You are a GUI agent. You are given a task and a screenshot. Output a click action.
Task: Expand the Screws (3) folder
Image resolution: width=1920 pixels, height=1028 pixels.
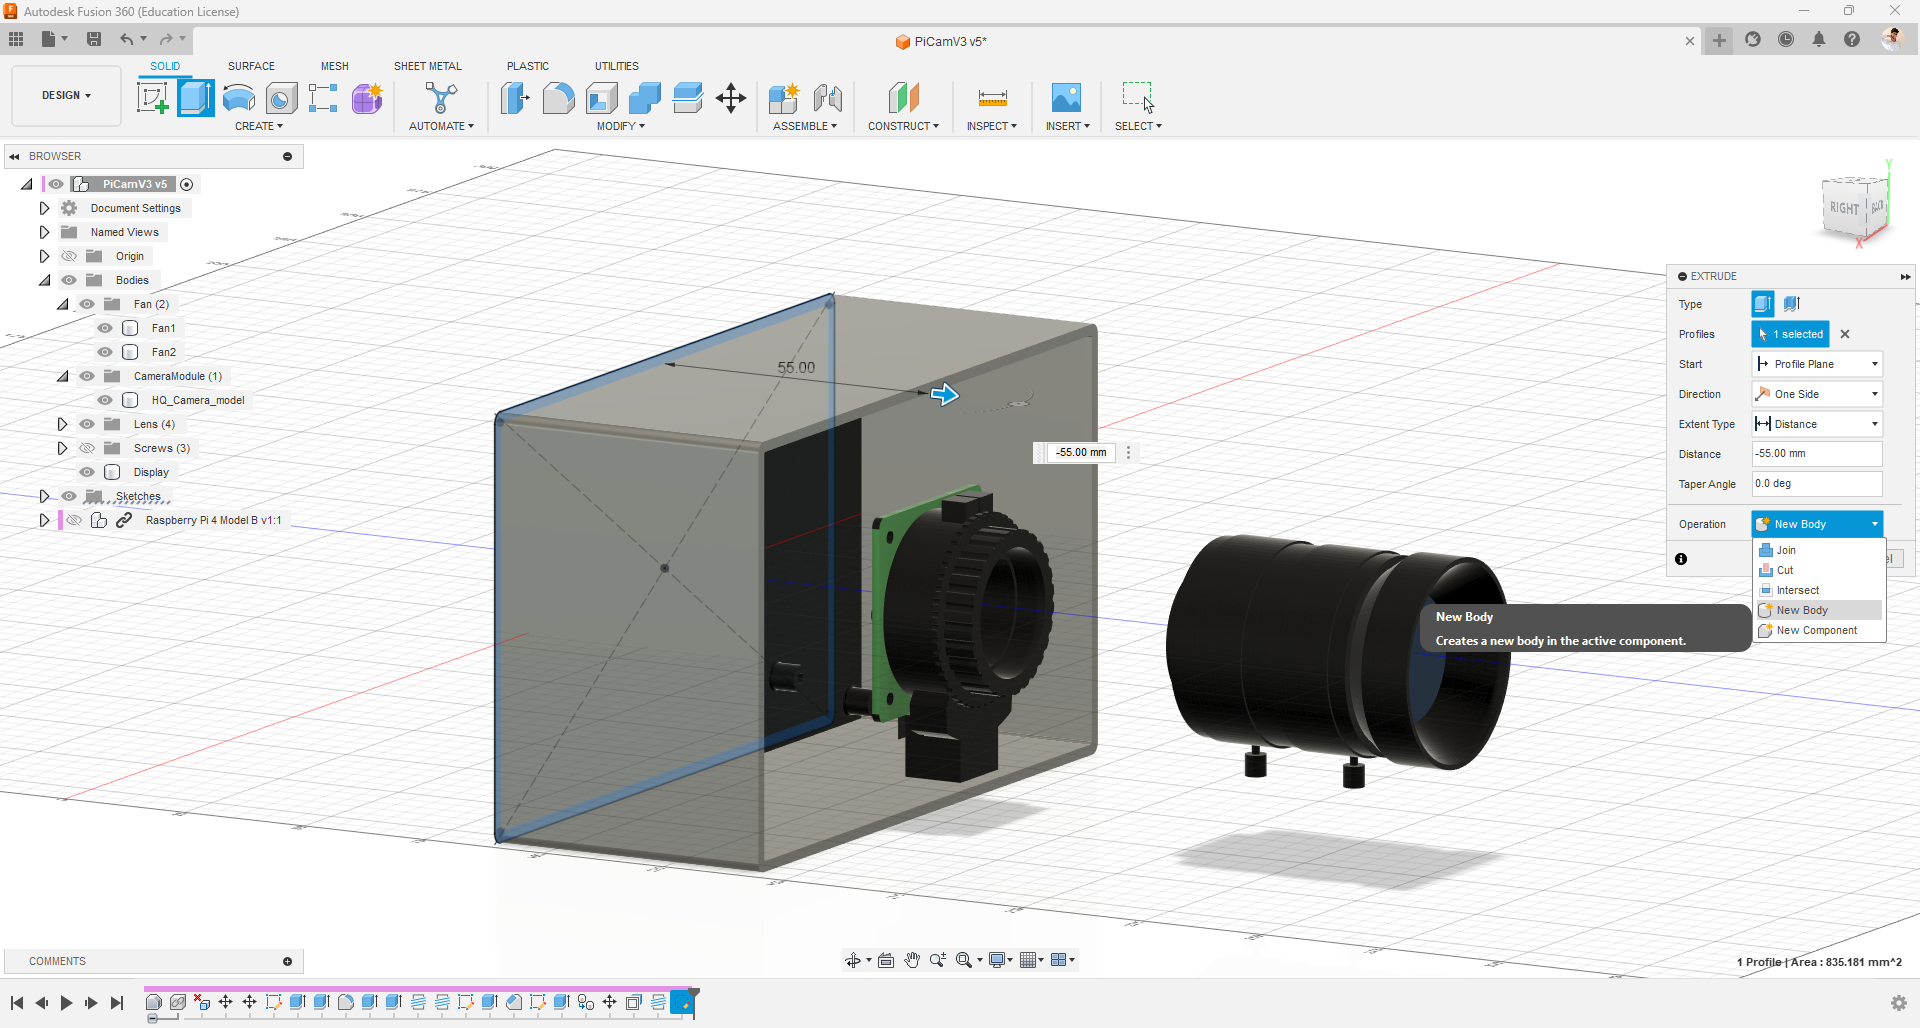point(62,448)
